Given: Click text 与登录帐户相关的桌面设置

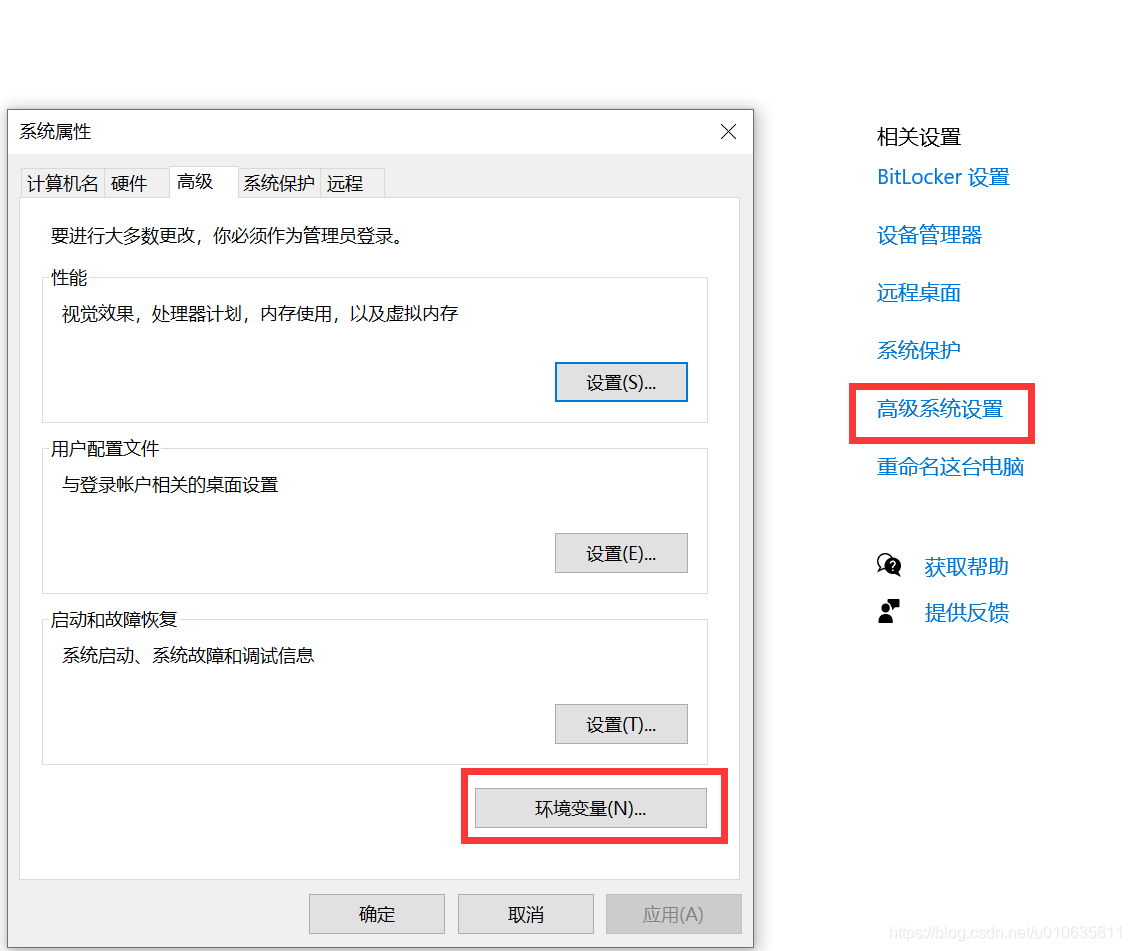Looking at the screenshot, I should pyautogui.click(x=170, y=484).
